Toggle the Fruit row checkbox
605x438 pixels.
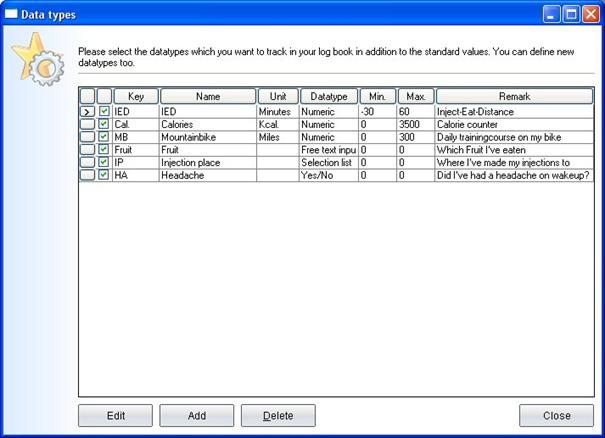point(104,150)
